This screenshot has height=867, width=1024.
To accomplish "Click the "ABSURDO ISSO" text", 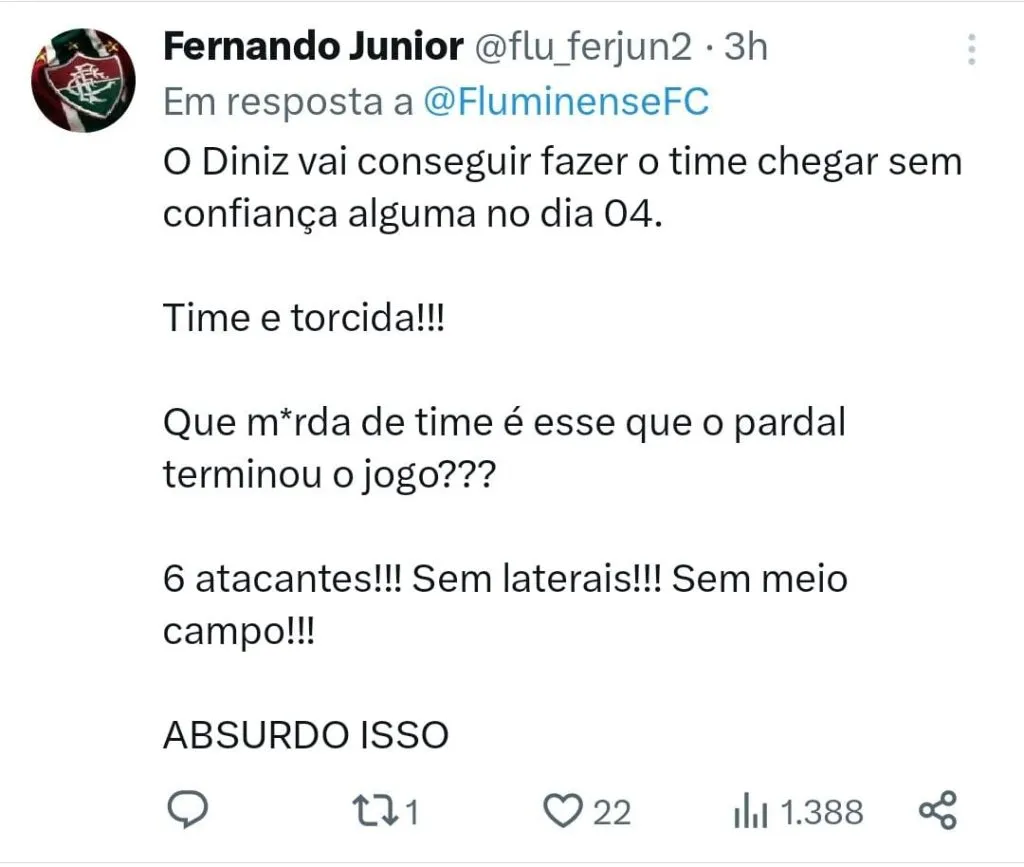I will 306,736.
